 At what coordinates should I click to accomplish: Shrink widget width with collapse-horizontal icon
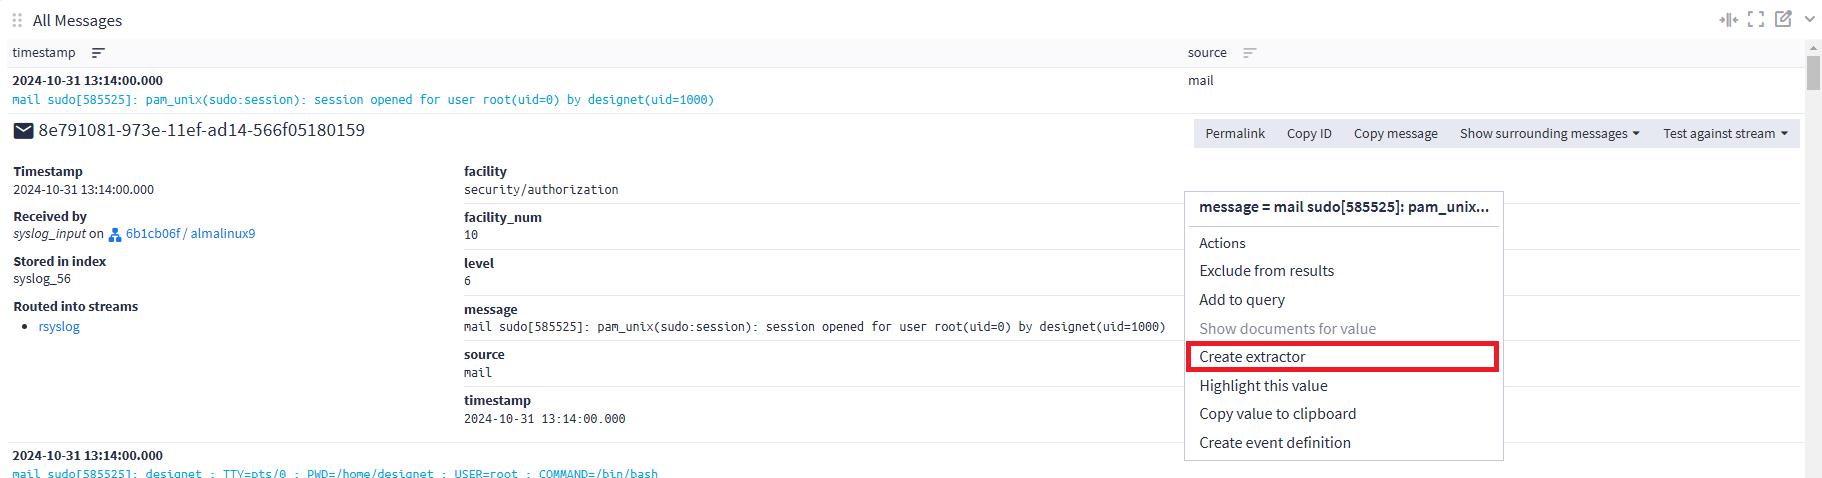1728,20
